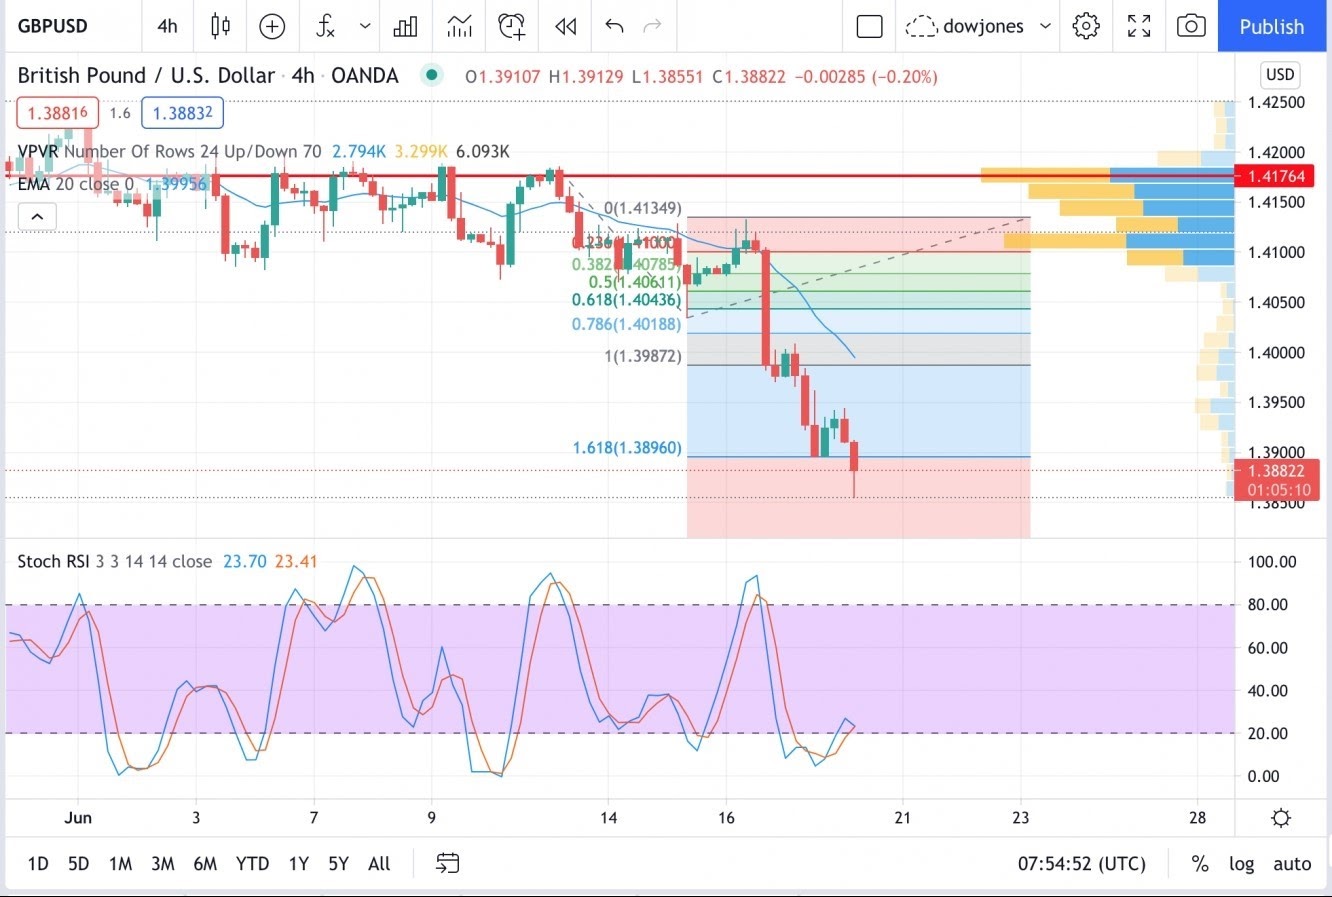Open the GBPUSD symbol search
The image size is (1332, 897).
[53, 26]
